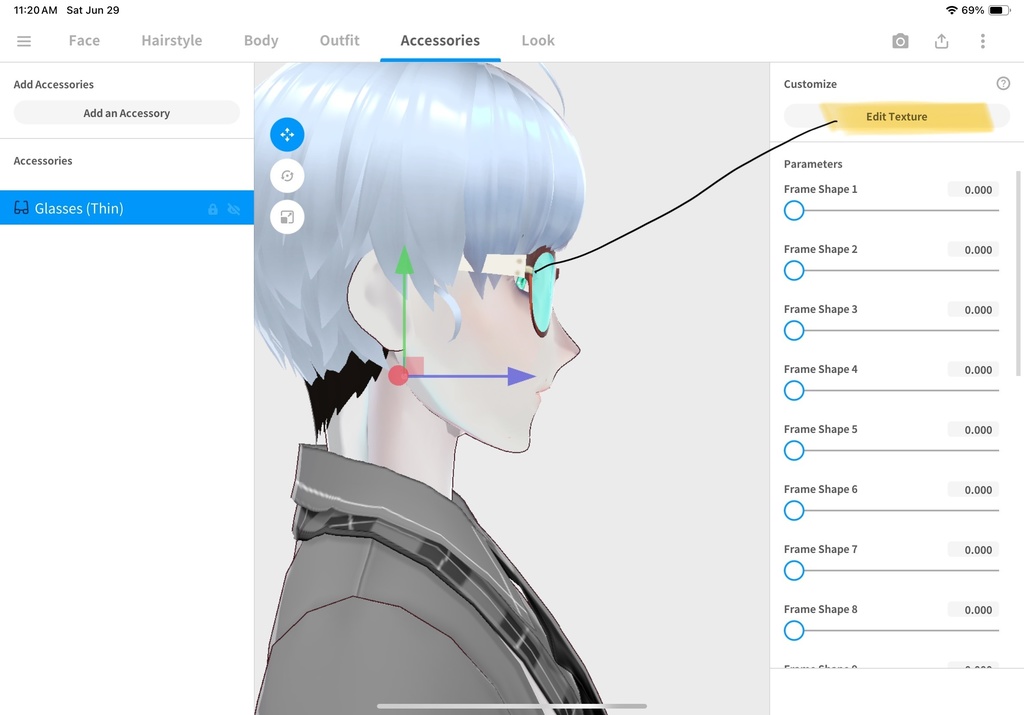
Task: Click the red gizmo origin handle
Action: pos(398,375)
